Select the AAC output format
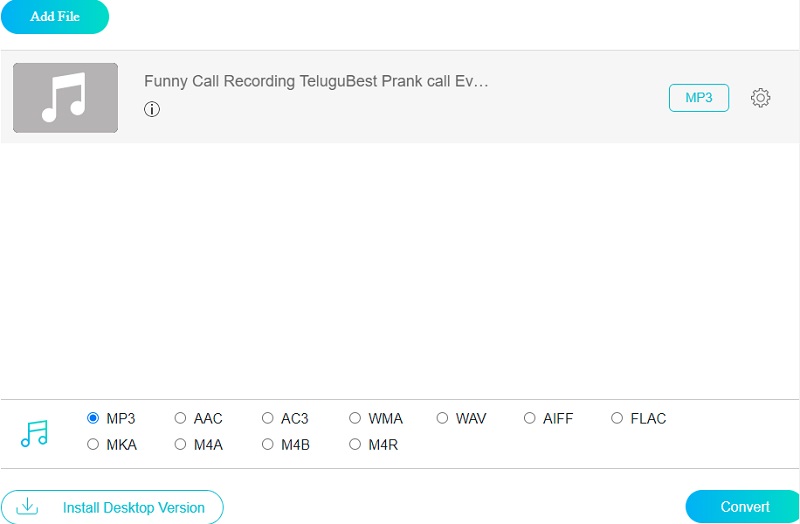Viewport: 800px width, 524px height. click(180, 419)
